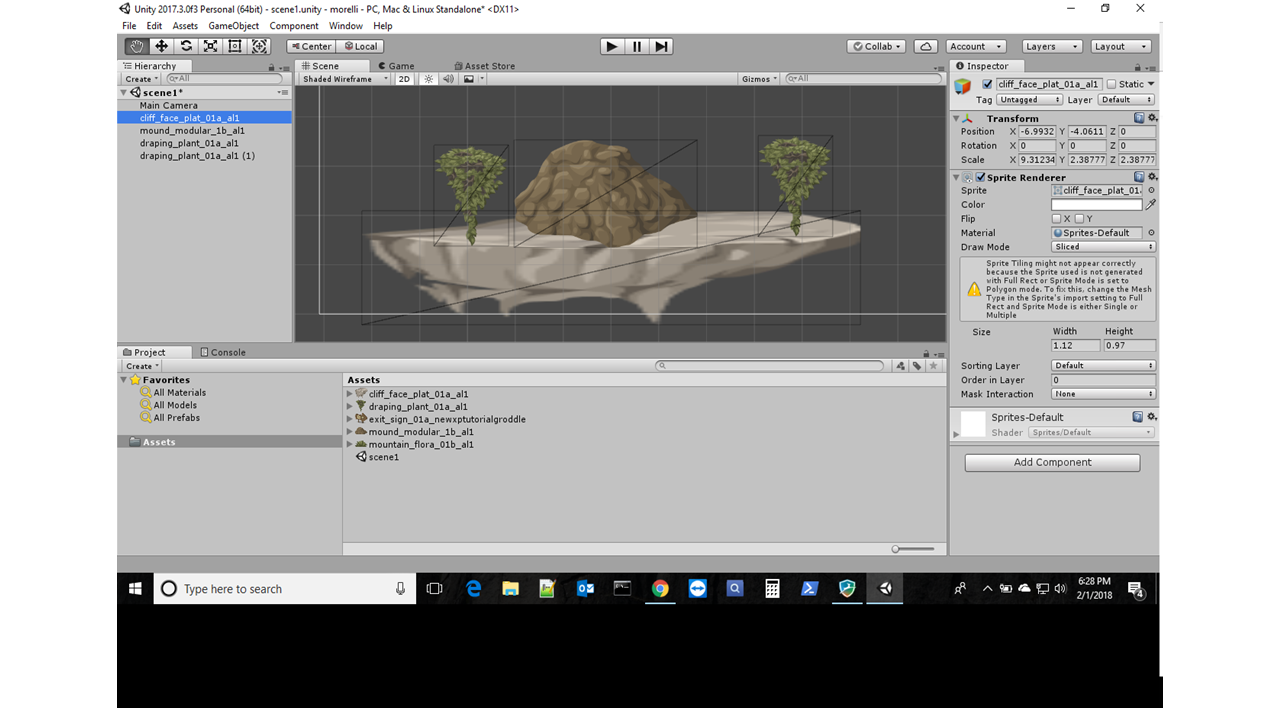
Task: Open Material object picker circle
Action: tap(1151, 233)
